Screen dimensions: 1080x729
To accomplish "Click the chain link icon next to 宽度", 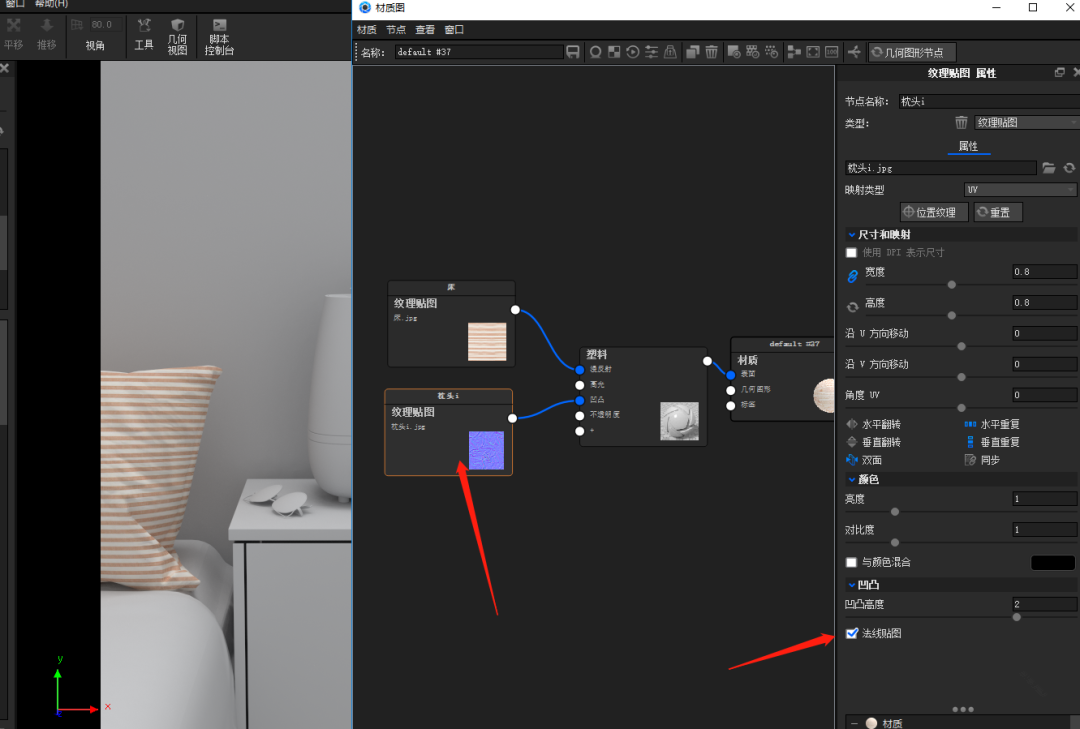I will point(853,275).
